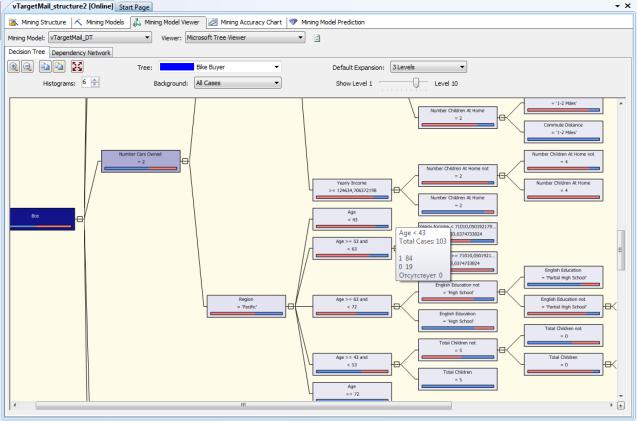Click the left arrow of horizontal scrollbar
The height and width of the screenshot is (421, 638).
coord(15,405)
